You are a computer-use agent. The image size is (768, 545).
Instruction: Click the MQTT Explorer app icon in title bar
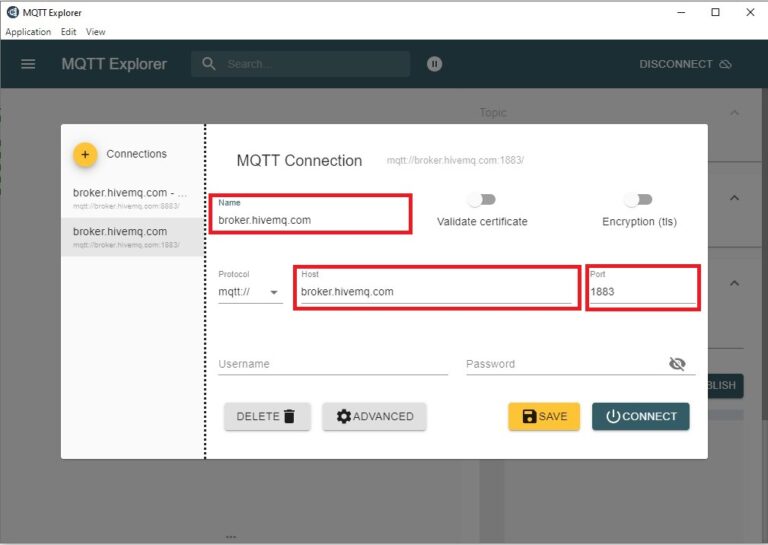pyautogui.click(x=12, y=13)
